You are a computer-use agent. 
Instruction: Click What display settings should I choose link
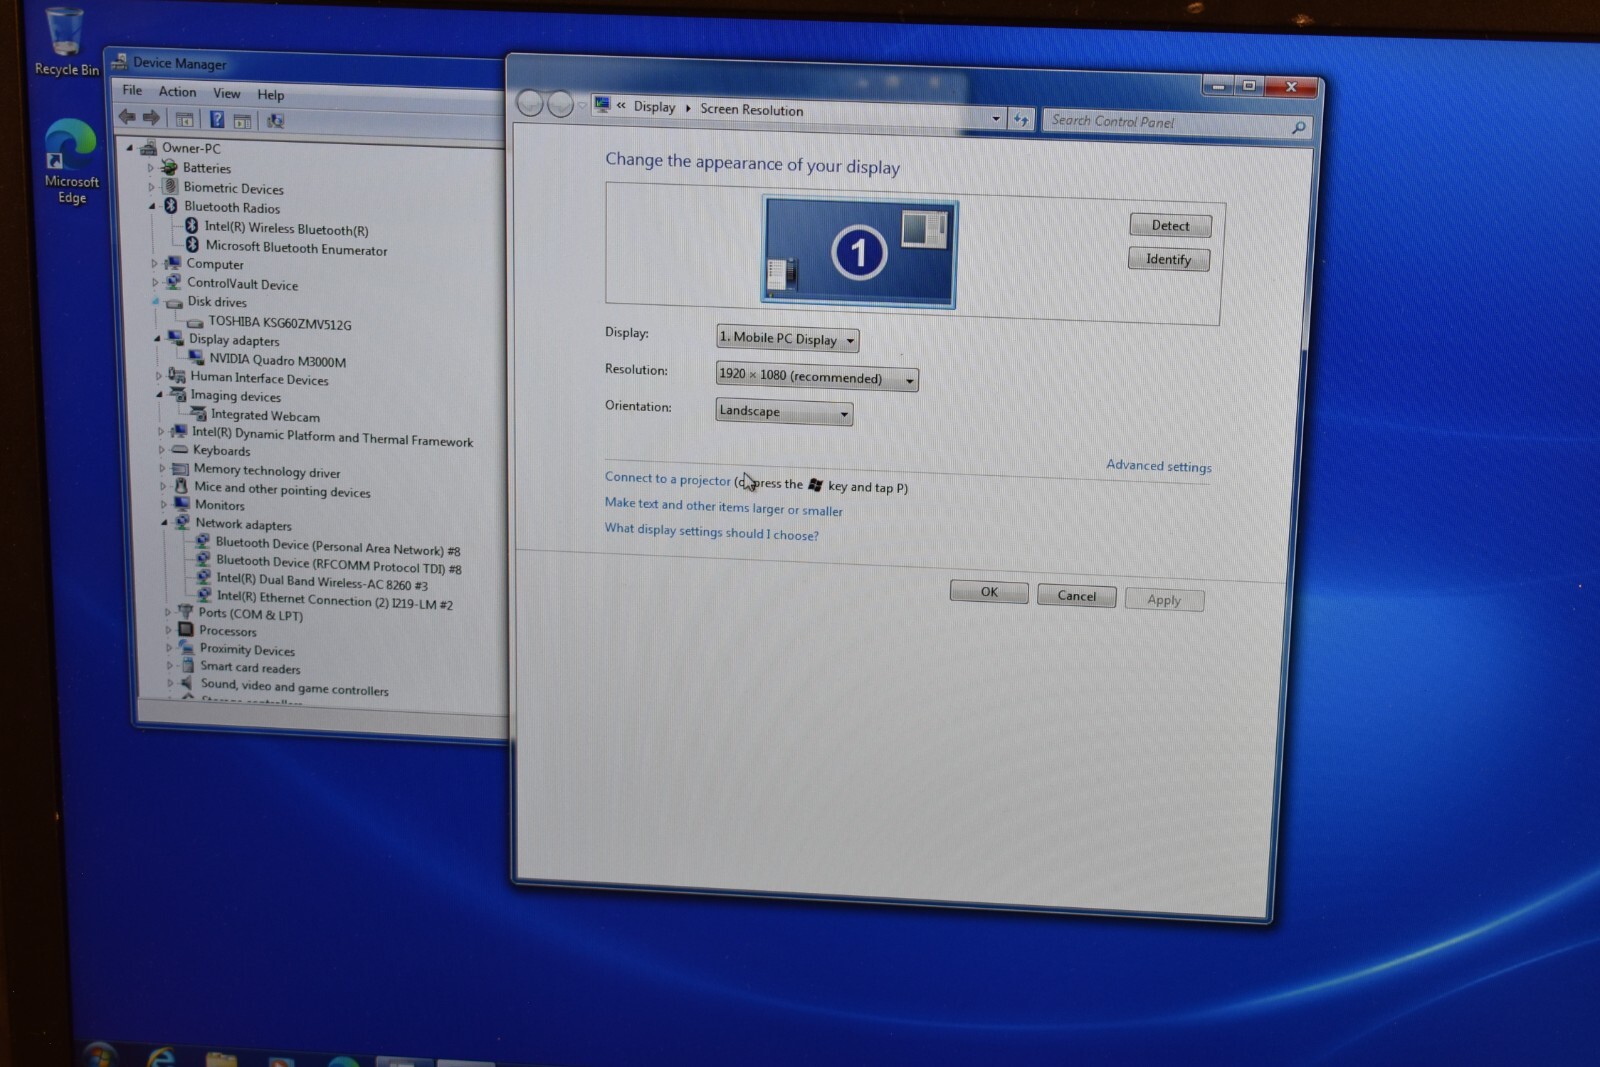click(711, 532)
